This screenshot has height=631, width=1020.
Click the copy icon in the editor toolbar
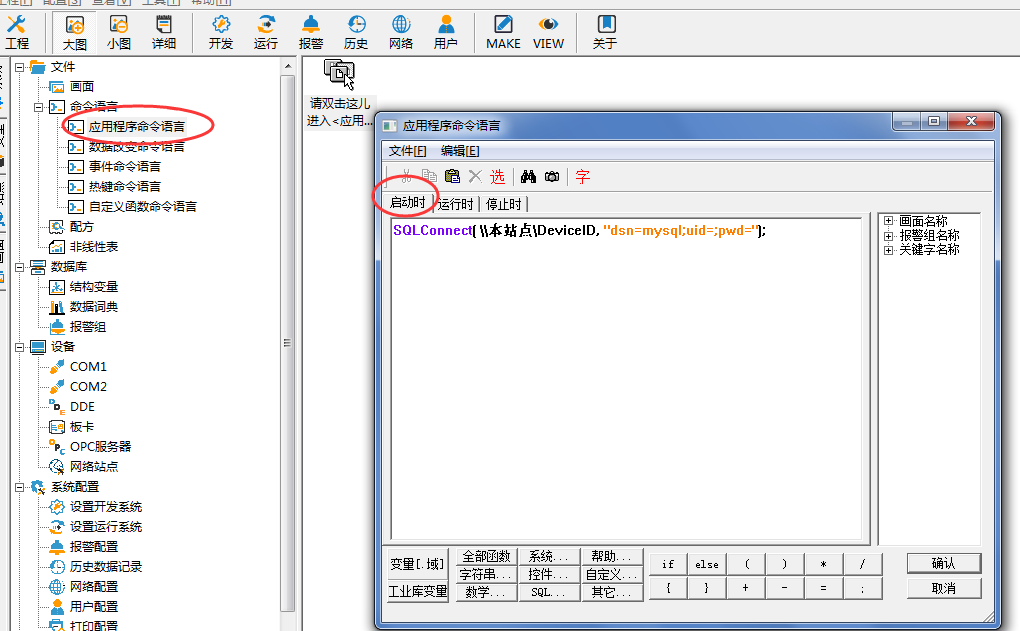(429, 176)
